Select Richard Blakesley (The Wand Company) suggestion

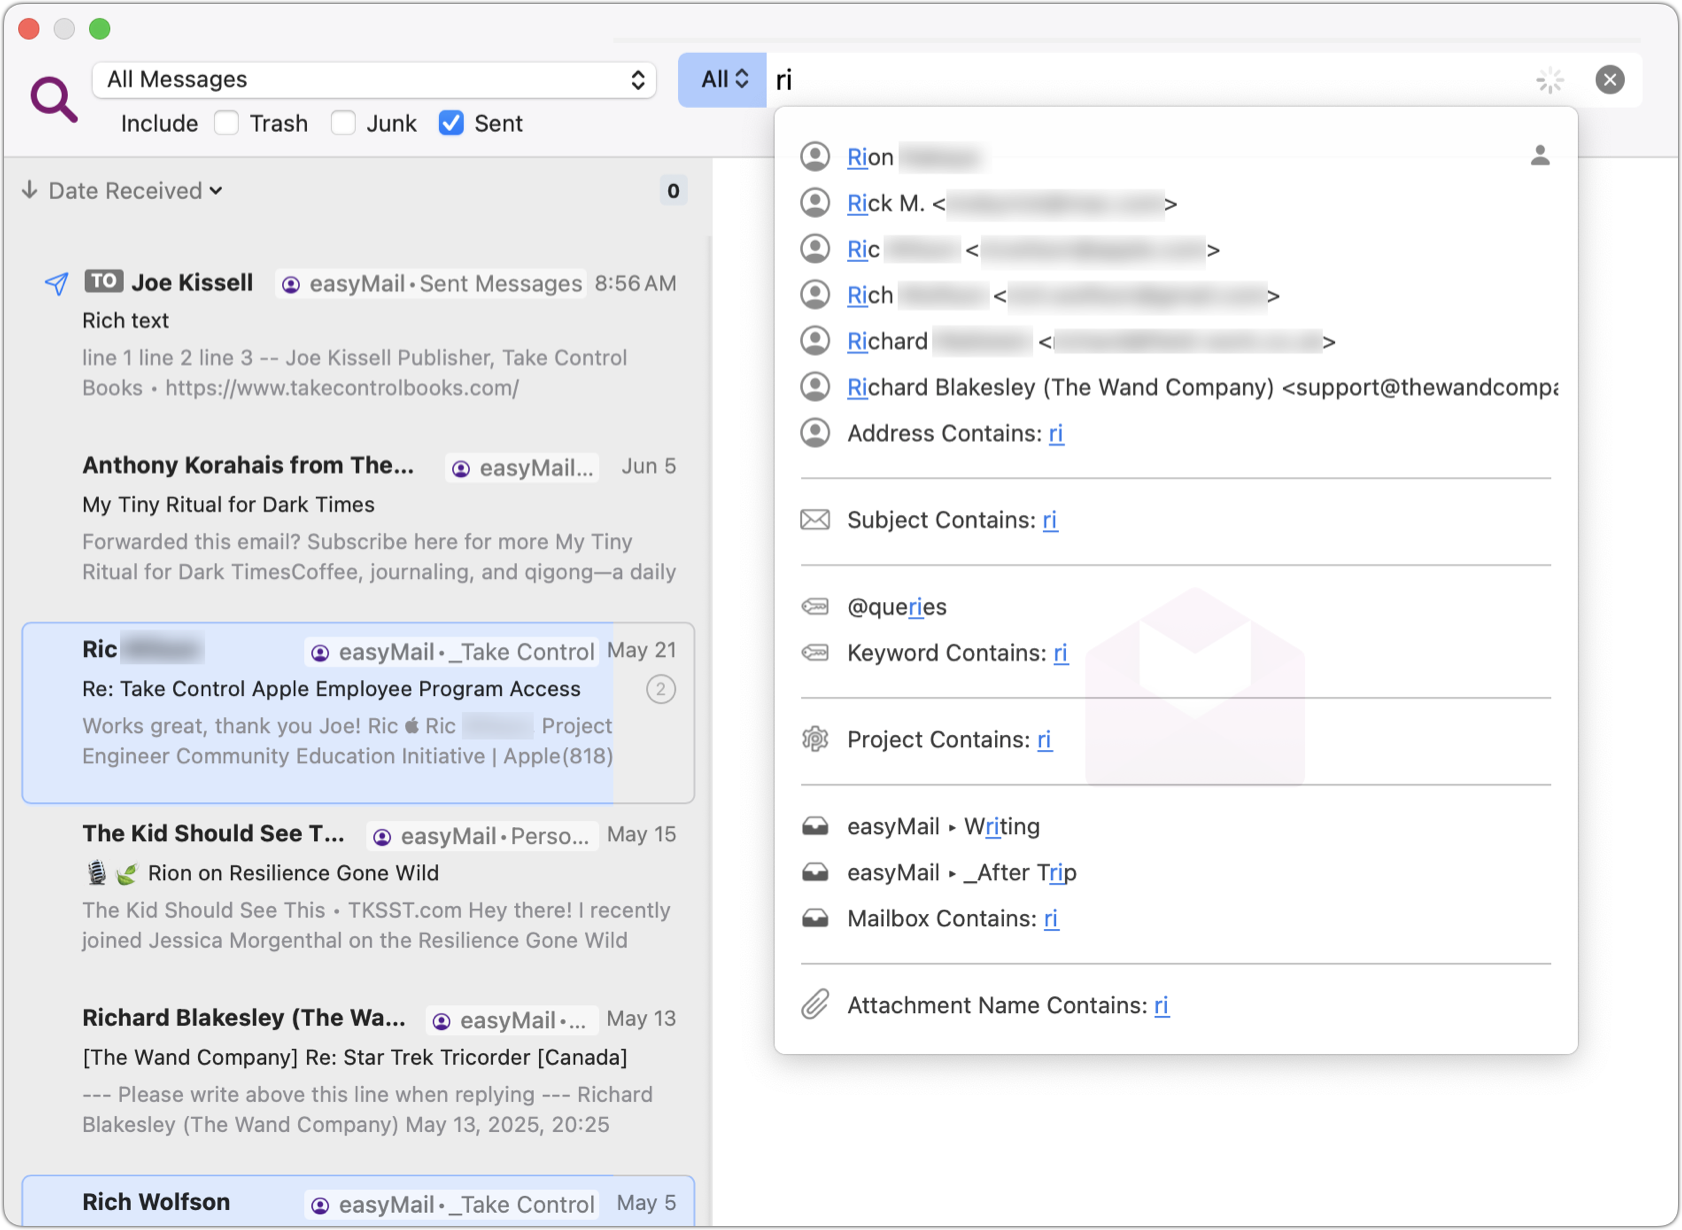[1200, 387]
